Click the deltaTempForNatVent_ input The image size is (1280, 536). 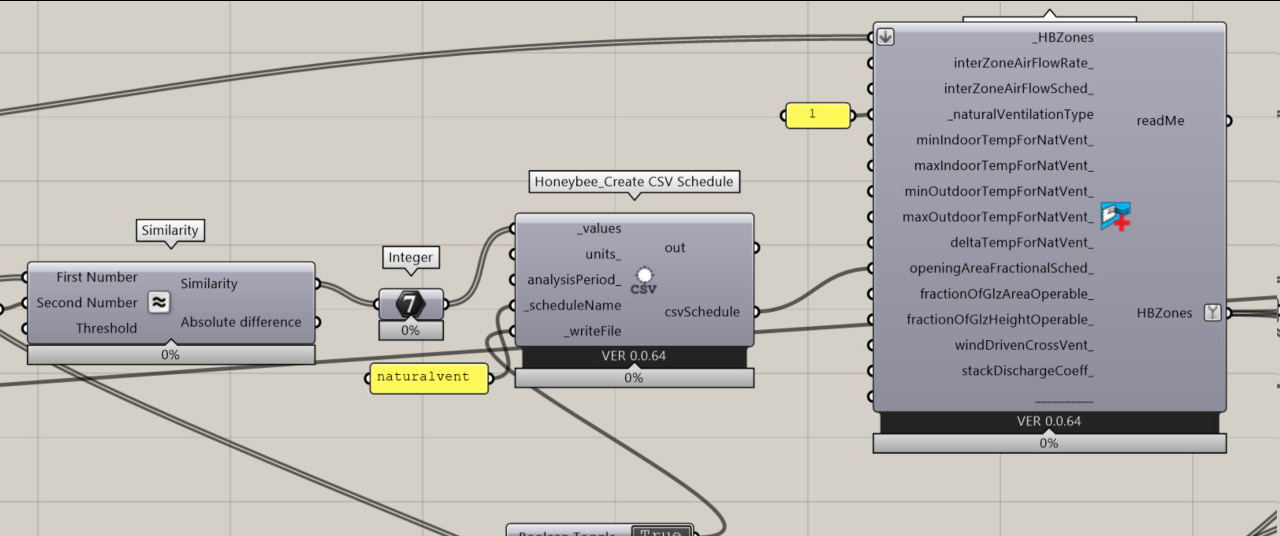pyautogui.click(x=1022, y=242)
